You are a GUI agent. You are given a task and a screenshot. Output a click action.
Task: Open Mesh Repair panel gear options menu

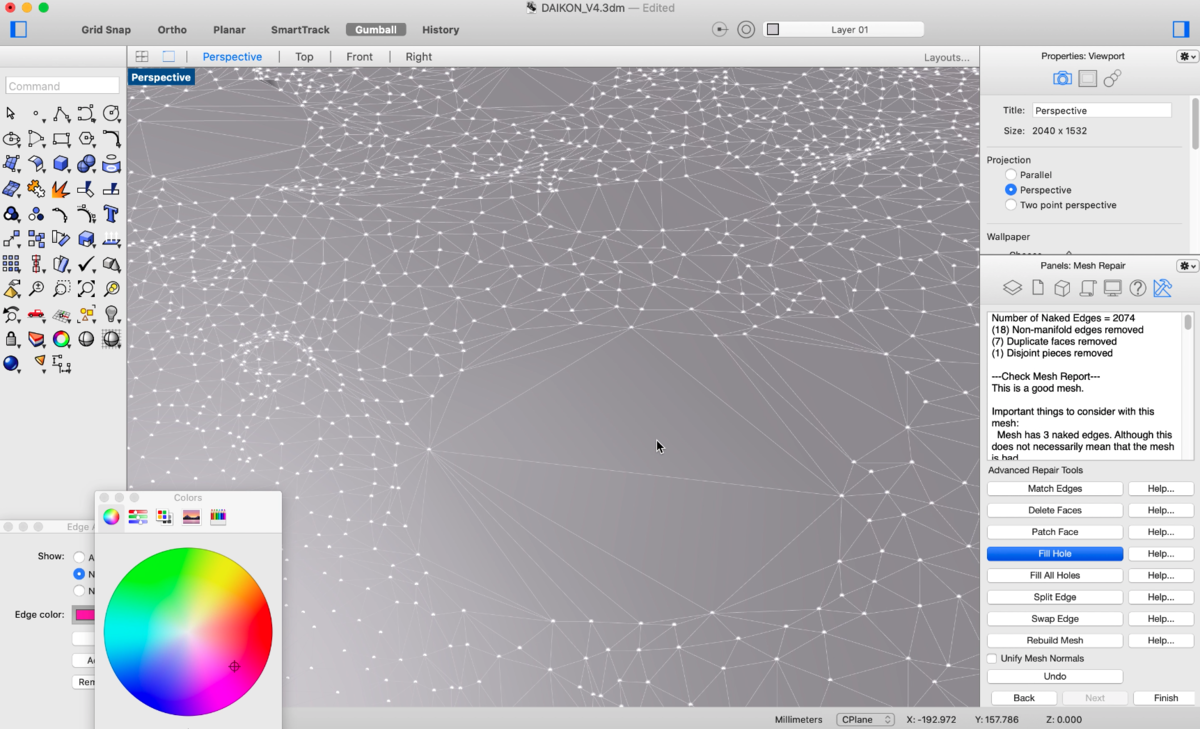click(1187, 266)
